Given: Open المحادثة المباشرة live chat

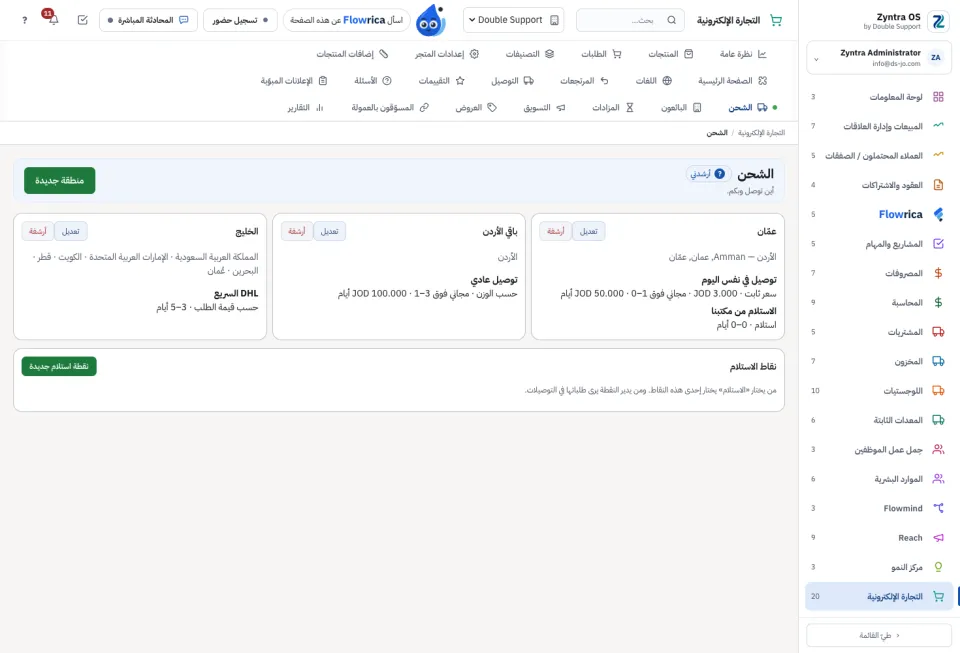Looking at the screenshot, I should [x=148, y=20].
